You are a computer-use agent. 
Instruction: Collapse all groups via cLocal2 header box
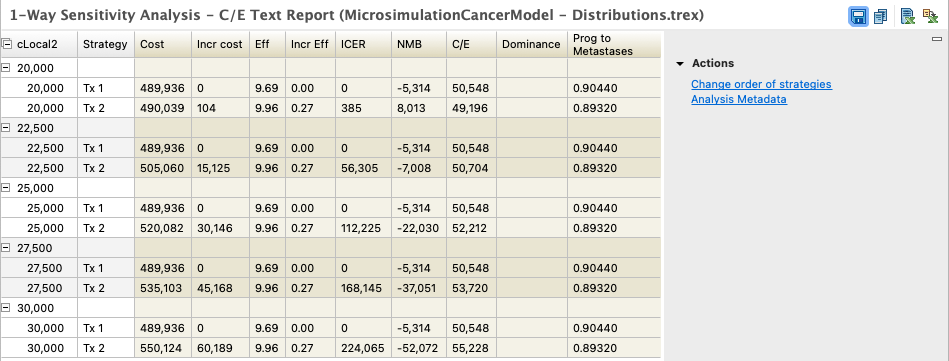coord(7,44)
